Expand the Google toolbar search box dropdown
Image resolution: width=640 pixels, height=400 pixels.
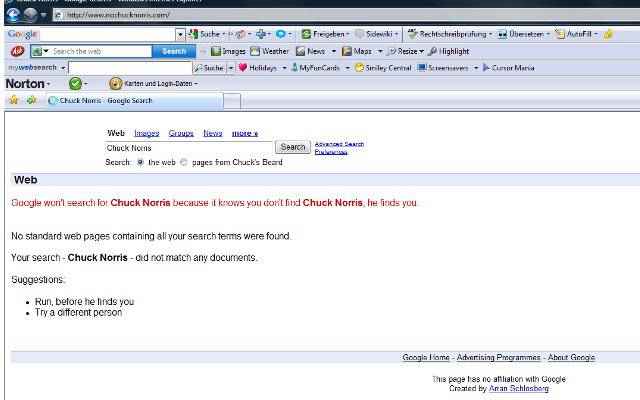point(180,35)
